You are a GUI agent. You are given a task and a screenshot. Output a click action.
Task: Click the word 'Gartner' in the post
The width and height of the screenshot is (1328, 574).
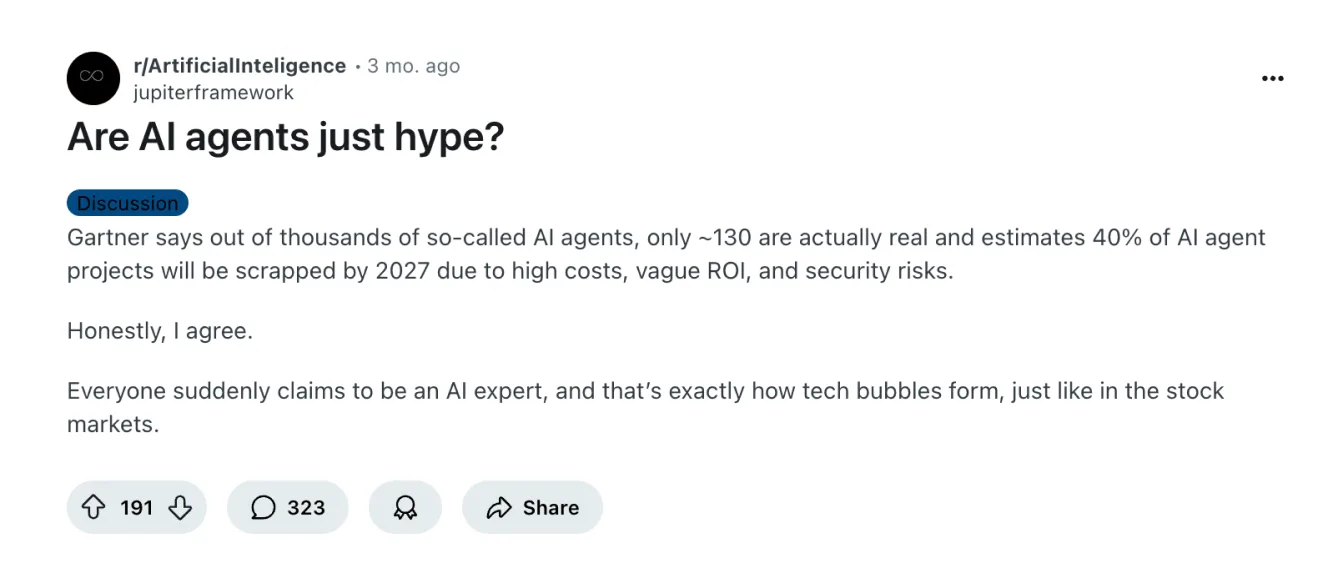pos(104,238)
